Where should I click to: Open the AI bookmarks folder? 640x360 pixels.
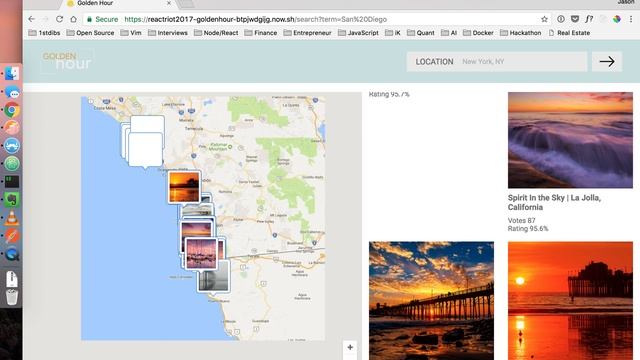tap(449, 33)
